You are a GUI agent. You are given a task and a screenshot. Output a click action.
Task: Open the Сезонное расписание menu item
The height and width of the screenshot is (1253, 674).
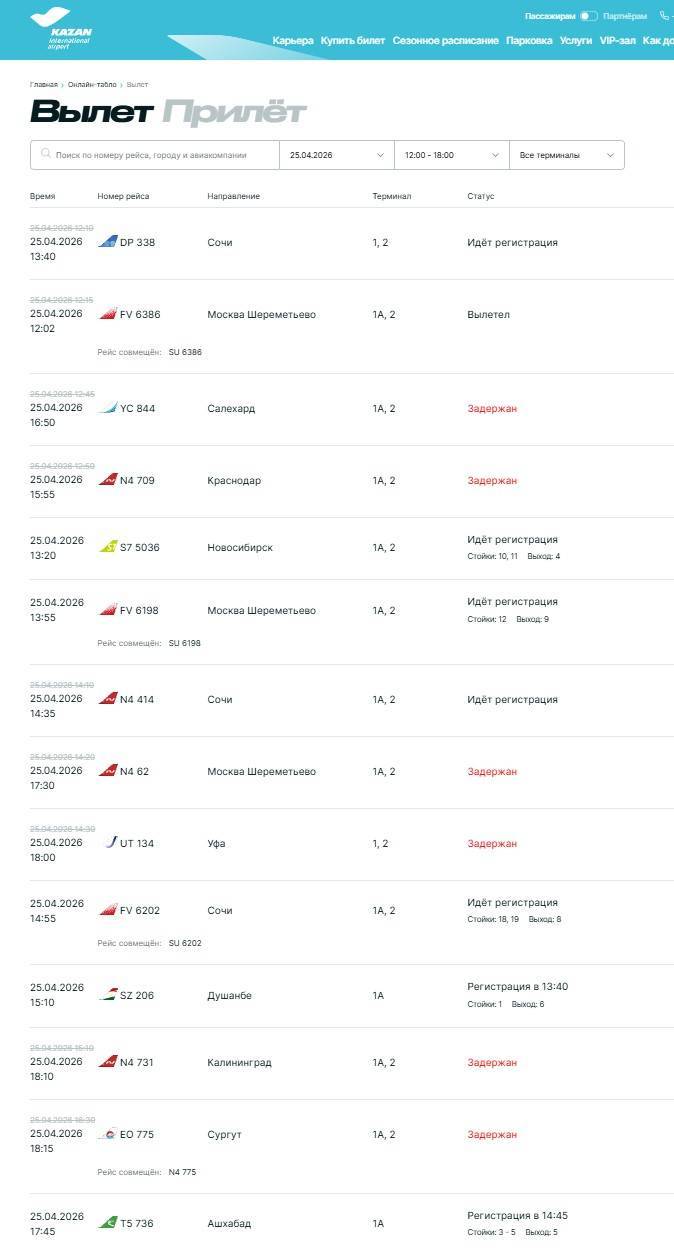(x=445, y=41)
